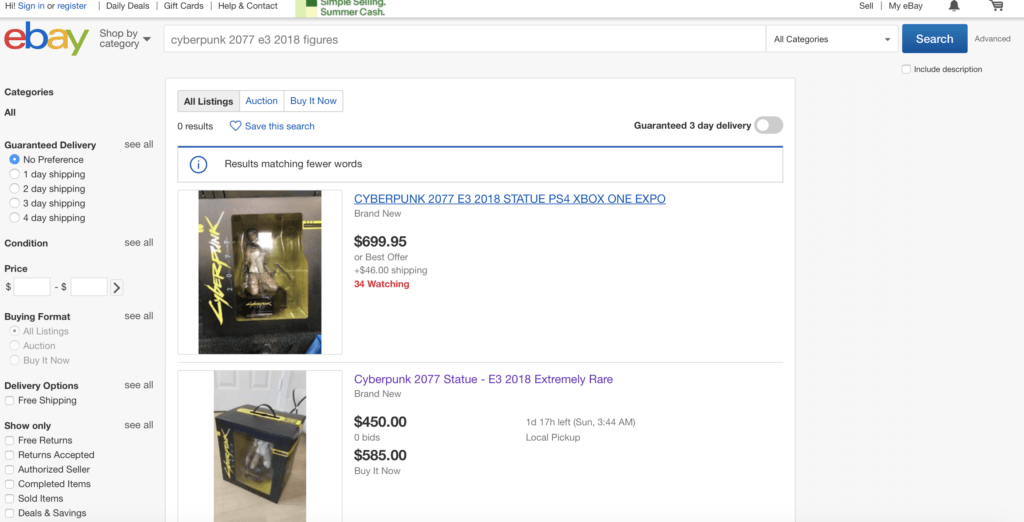This screenshot has height=522, width=1024.
Task: View the shopping cart
Action: tap(996, 6)
